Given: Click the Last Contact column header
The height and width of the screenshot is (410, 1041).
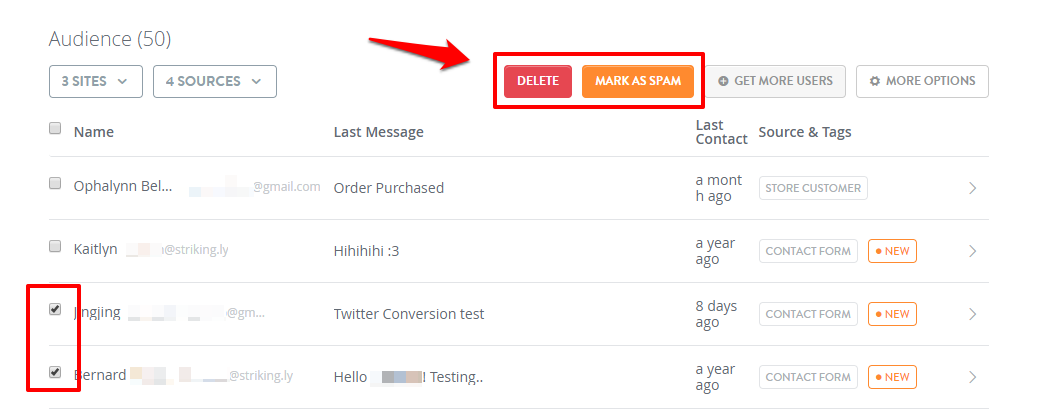Looking at the screenshot, I should [721, 132].
